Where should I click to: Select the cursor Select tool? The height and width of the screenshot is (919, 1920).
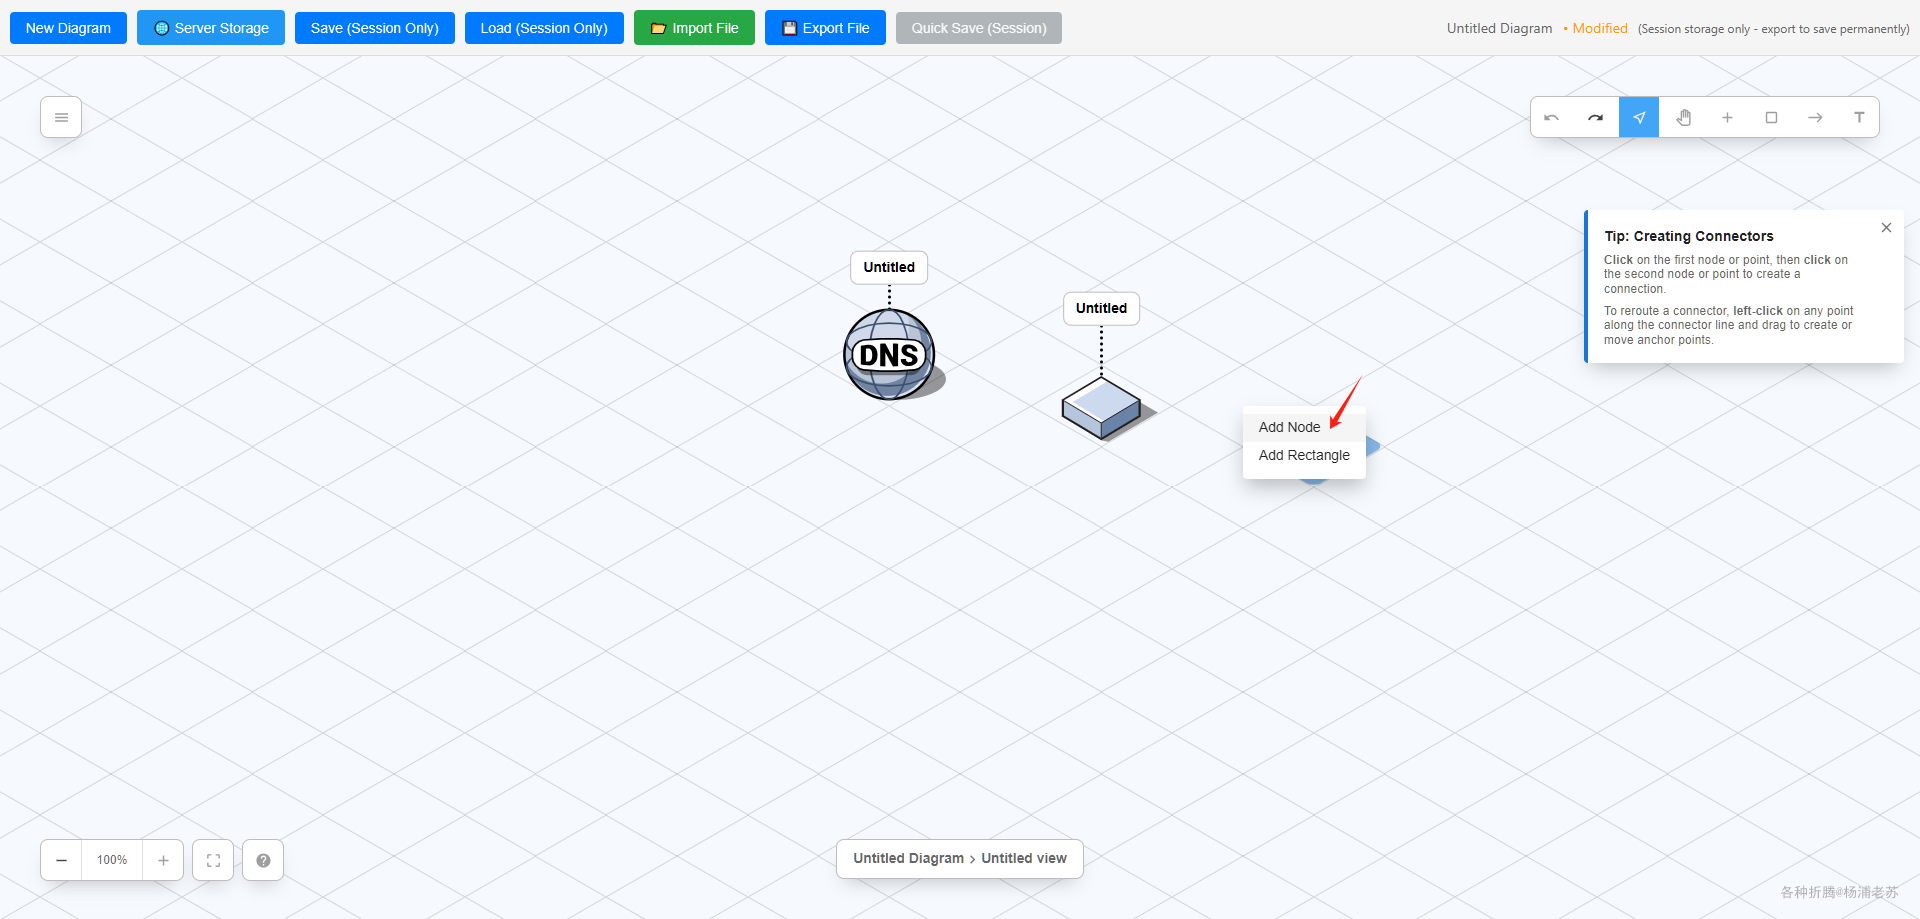(x=1639, y=117)
